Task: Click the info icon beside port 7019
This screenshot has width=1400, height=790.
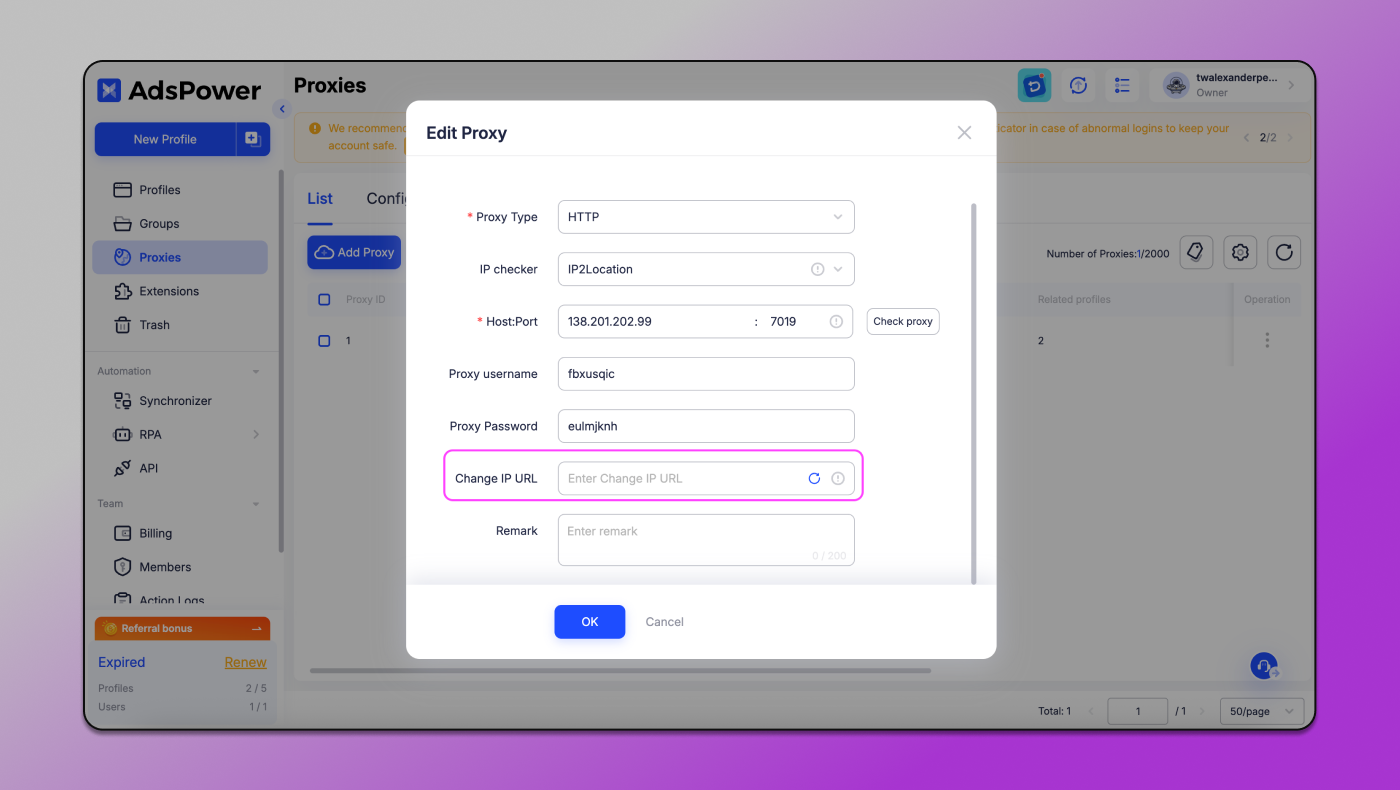Action: [x=836, y=322]
